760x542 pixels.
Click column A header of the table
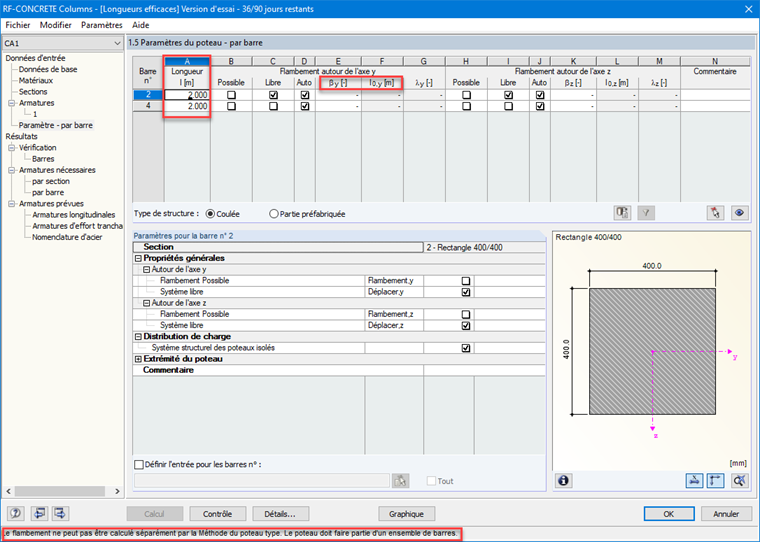click(187, 61)
